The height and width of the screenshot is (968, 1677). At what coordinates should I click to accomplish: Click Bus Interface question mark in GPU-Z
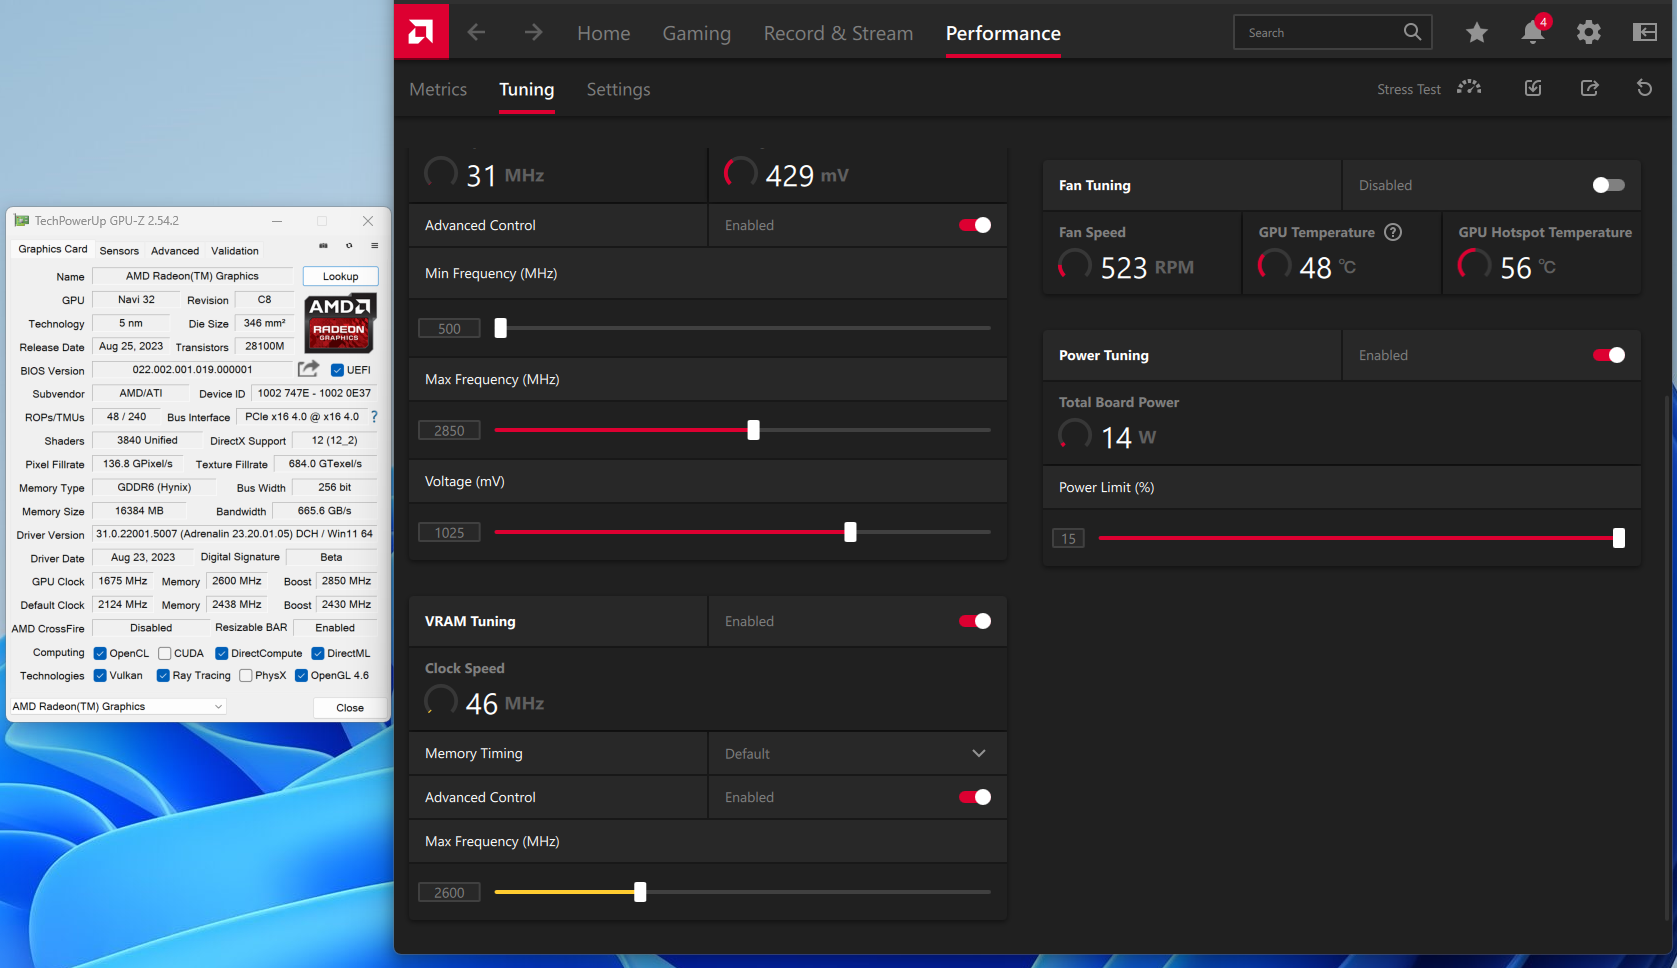tap(374, 416)
